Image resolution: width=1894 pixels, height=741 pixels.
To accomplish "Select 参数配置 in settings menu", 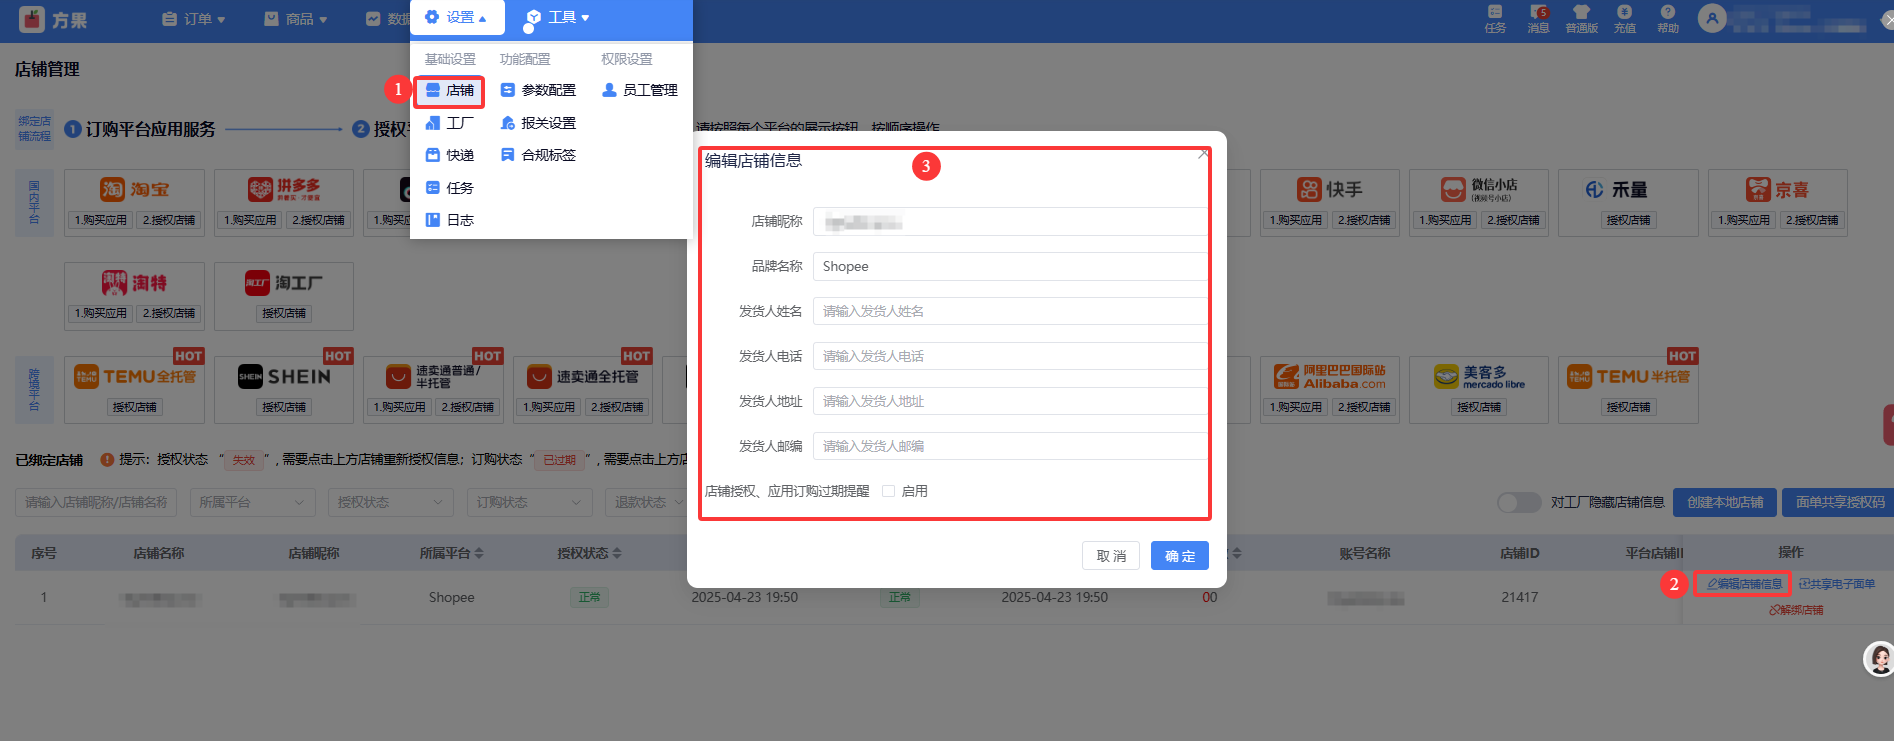I will [x=538, y=90].
